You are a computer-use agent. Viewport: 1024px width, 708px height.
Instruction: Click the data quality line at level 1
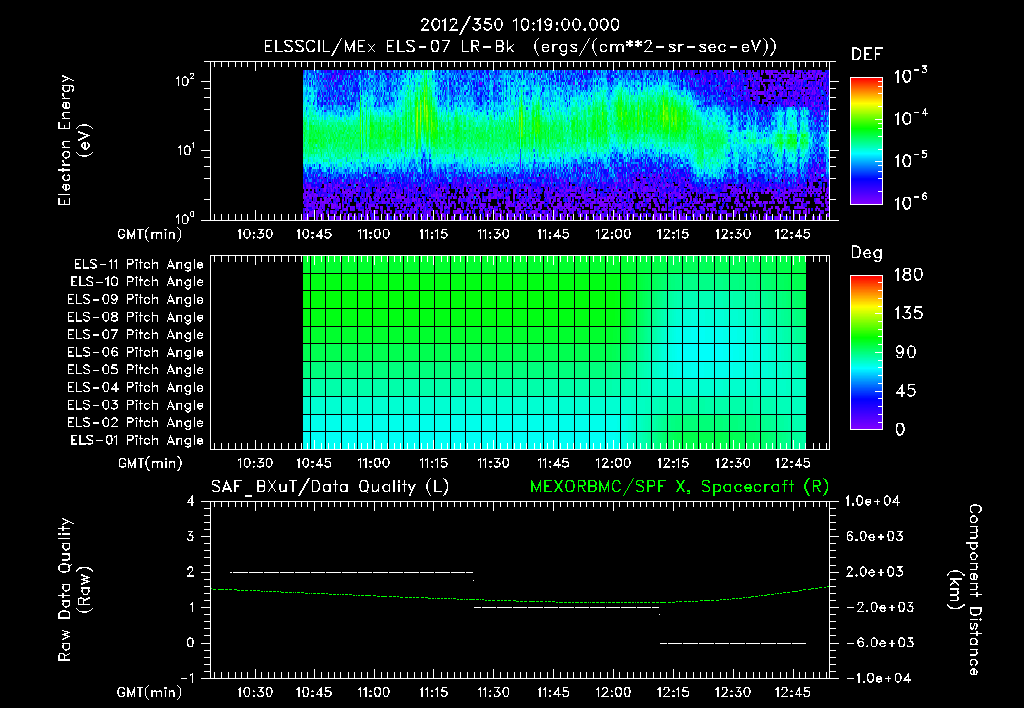click(566, 607)
